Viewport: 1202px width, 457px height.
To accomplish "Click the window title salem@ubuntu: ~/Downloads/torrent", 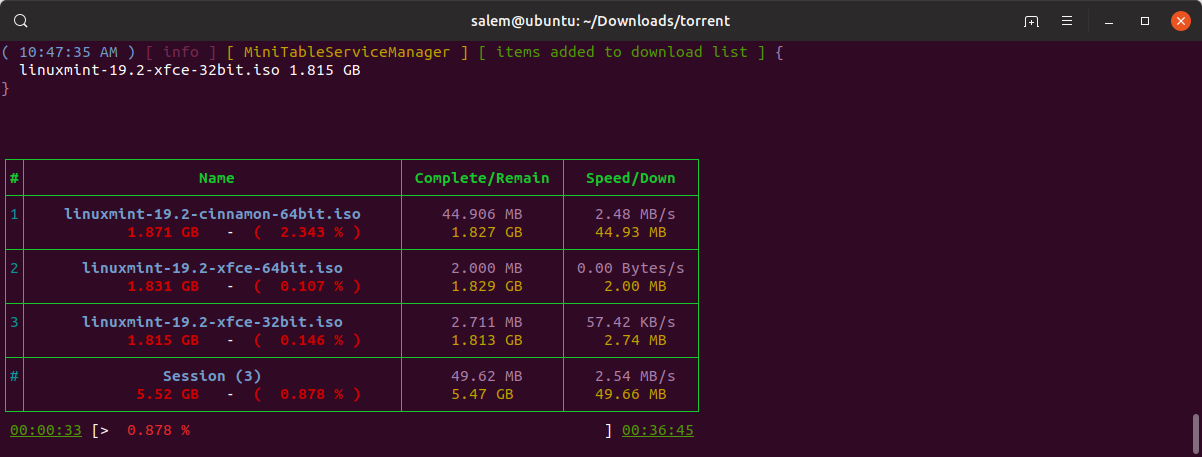I will click(600, 21).
